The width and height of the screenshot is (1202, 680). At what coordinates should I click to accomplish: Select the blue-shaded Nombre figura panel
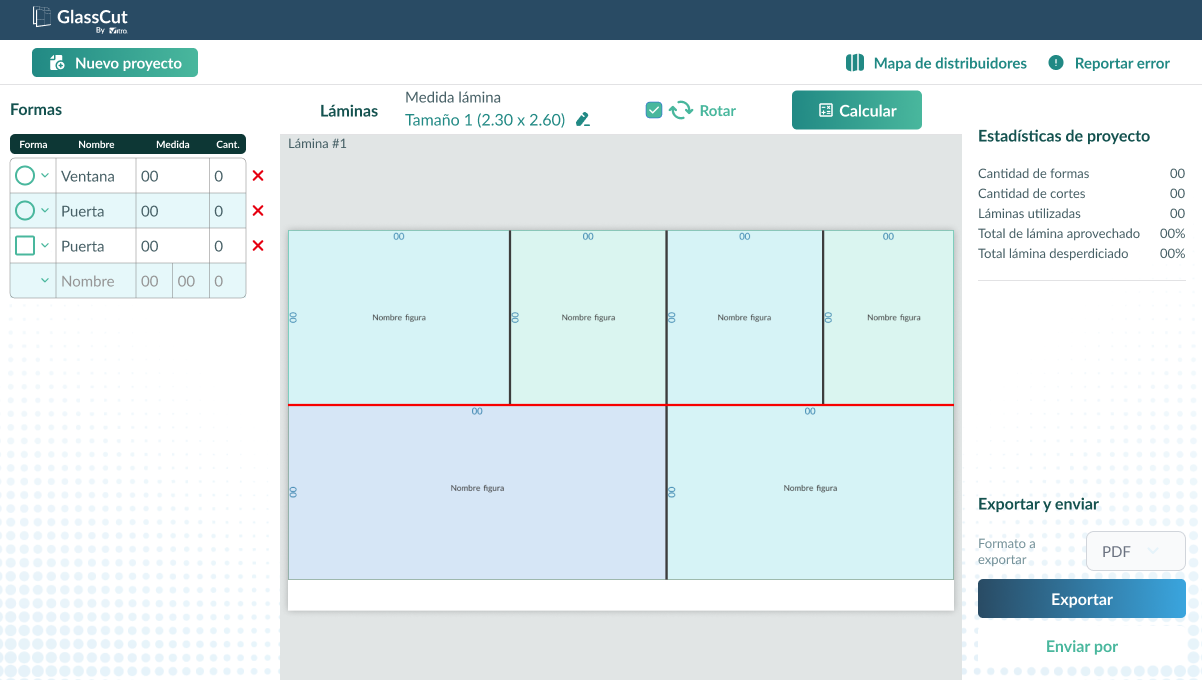pyautogui.click(x=477, y=492)
